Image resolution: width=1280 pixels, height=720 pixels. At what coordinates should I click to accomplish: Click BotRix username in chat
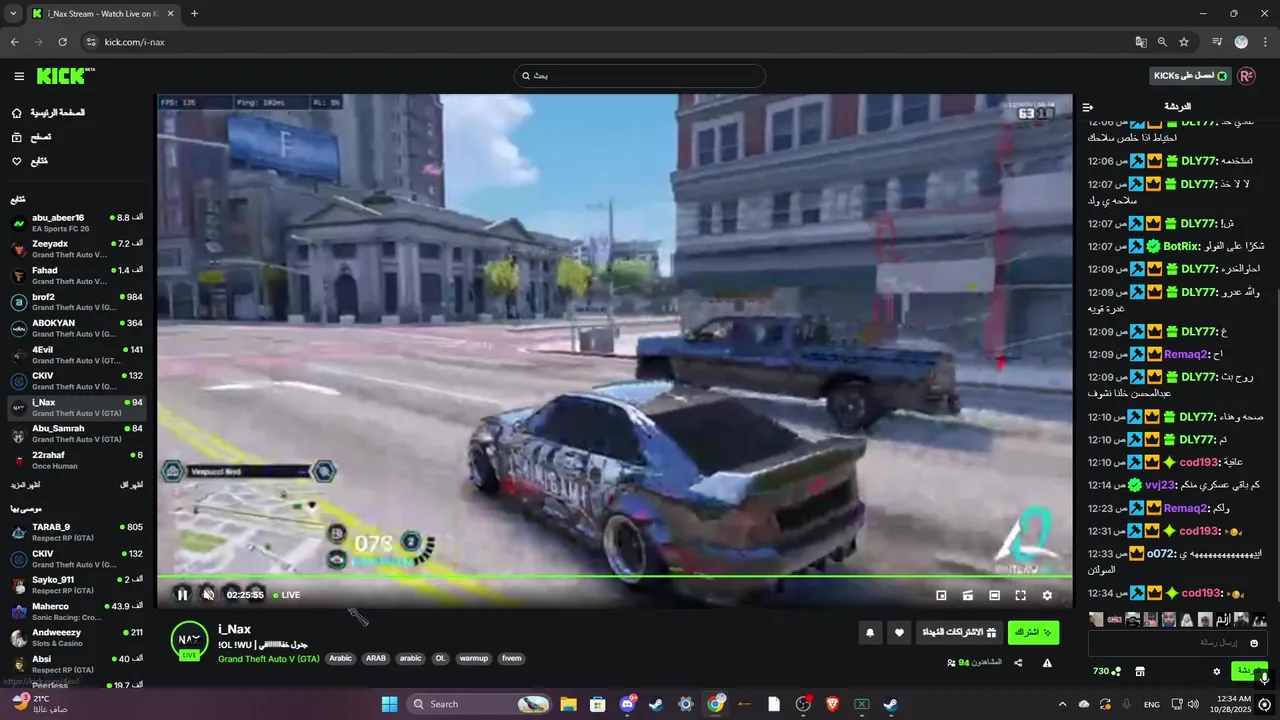(1182, 246)
